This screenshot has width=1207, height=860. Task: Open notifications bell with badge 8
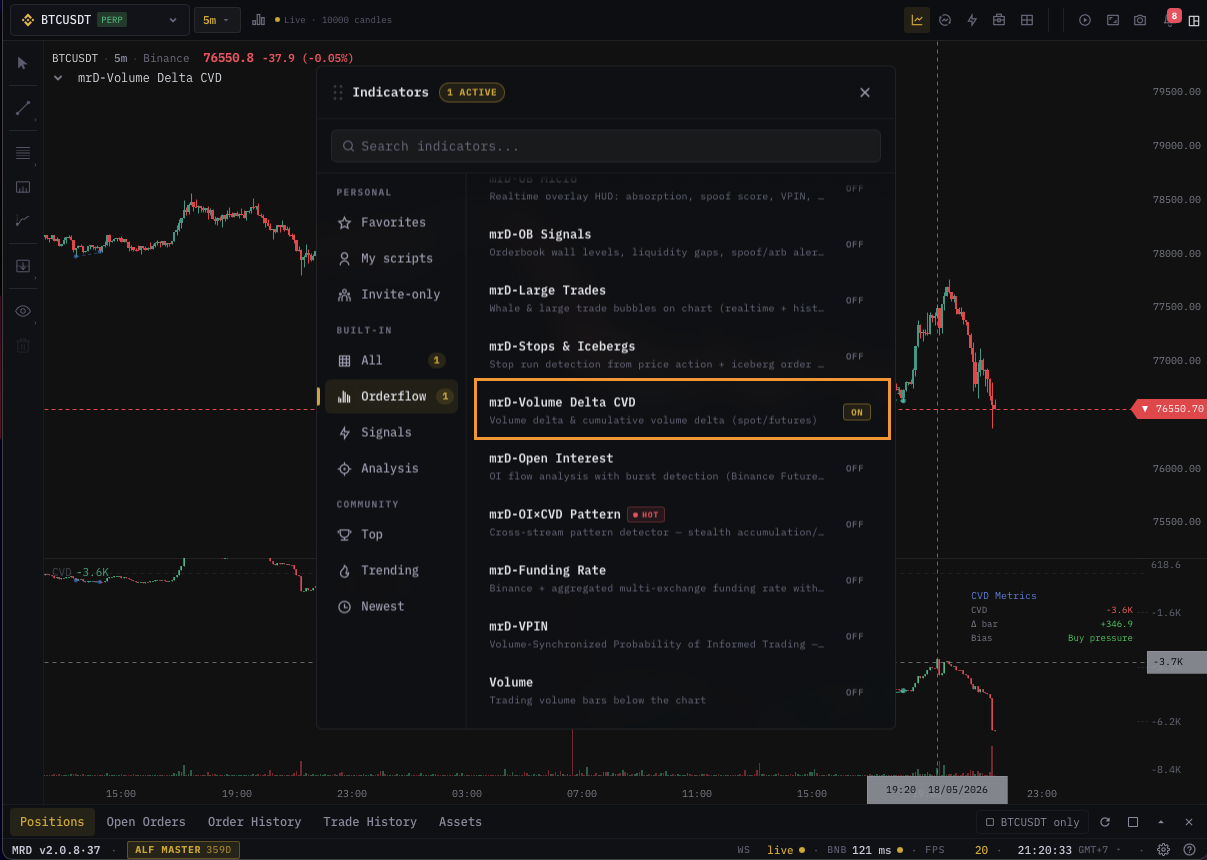1169,19
